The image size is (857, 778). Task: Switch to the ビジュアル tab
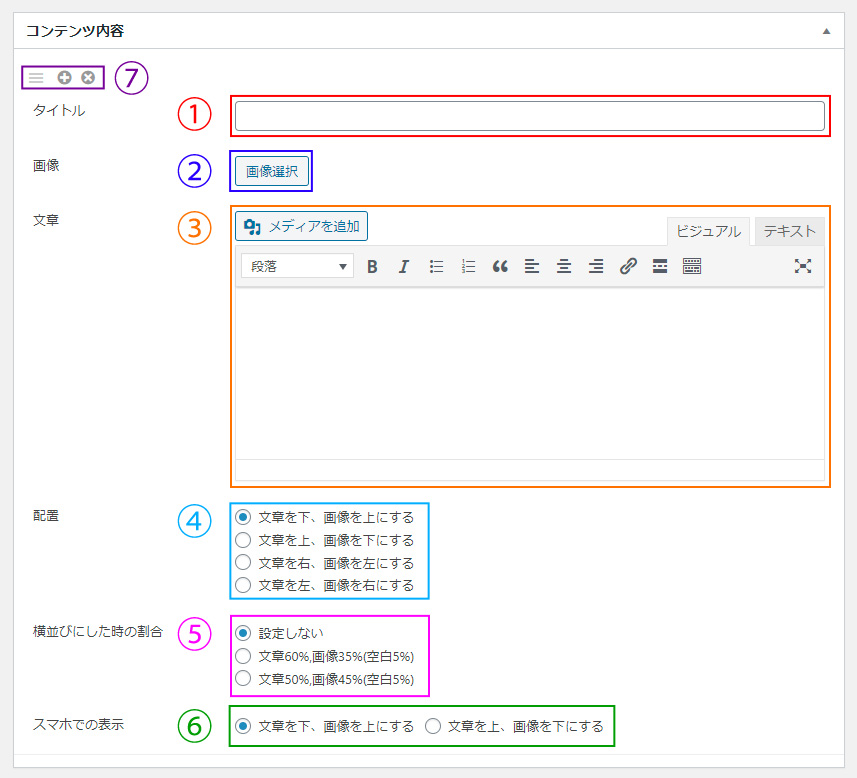click(708, 231)
